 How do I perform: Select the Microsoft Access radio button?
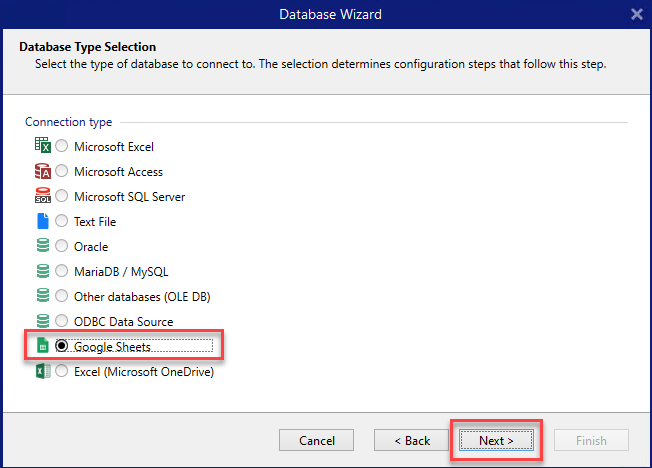[x=62, y=171]
